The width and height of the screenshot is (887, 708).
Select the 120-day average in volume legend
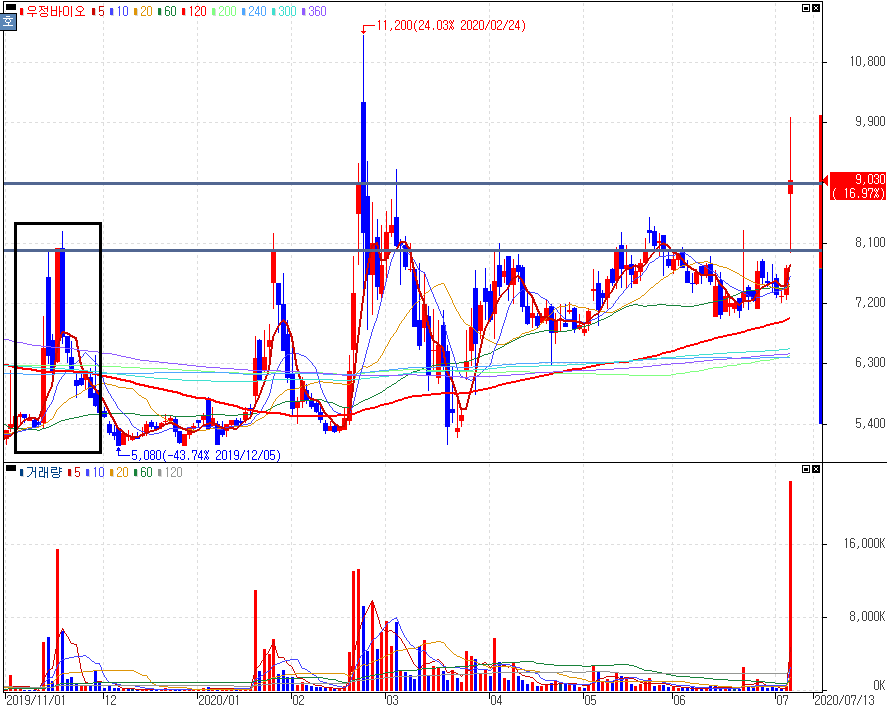[170, 472]
